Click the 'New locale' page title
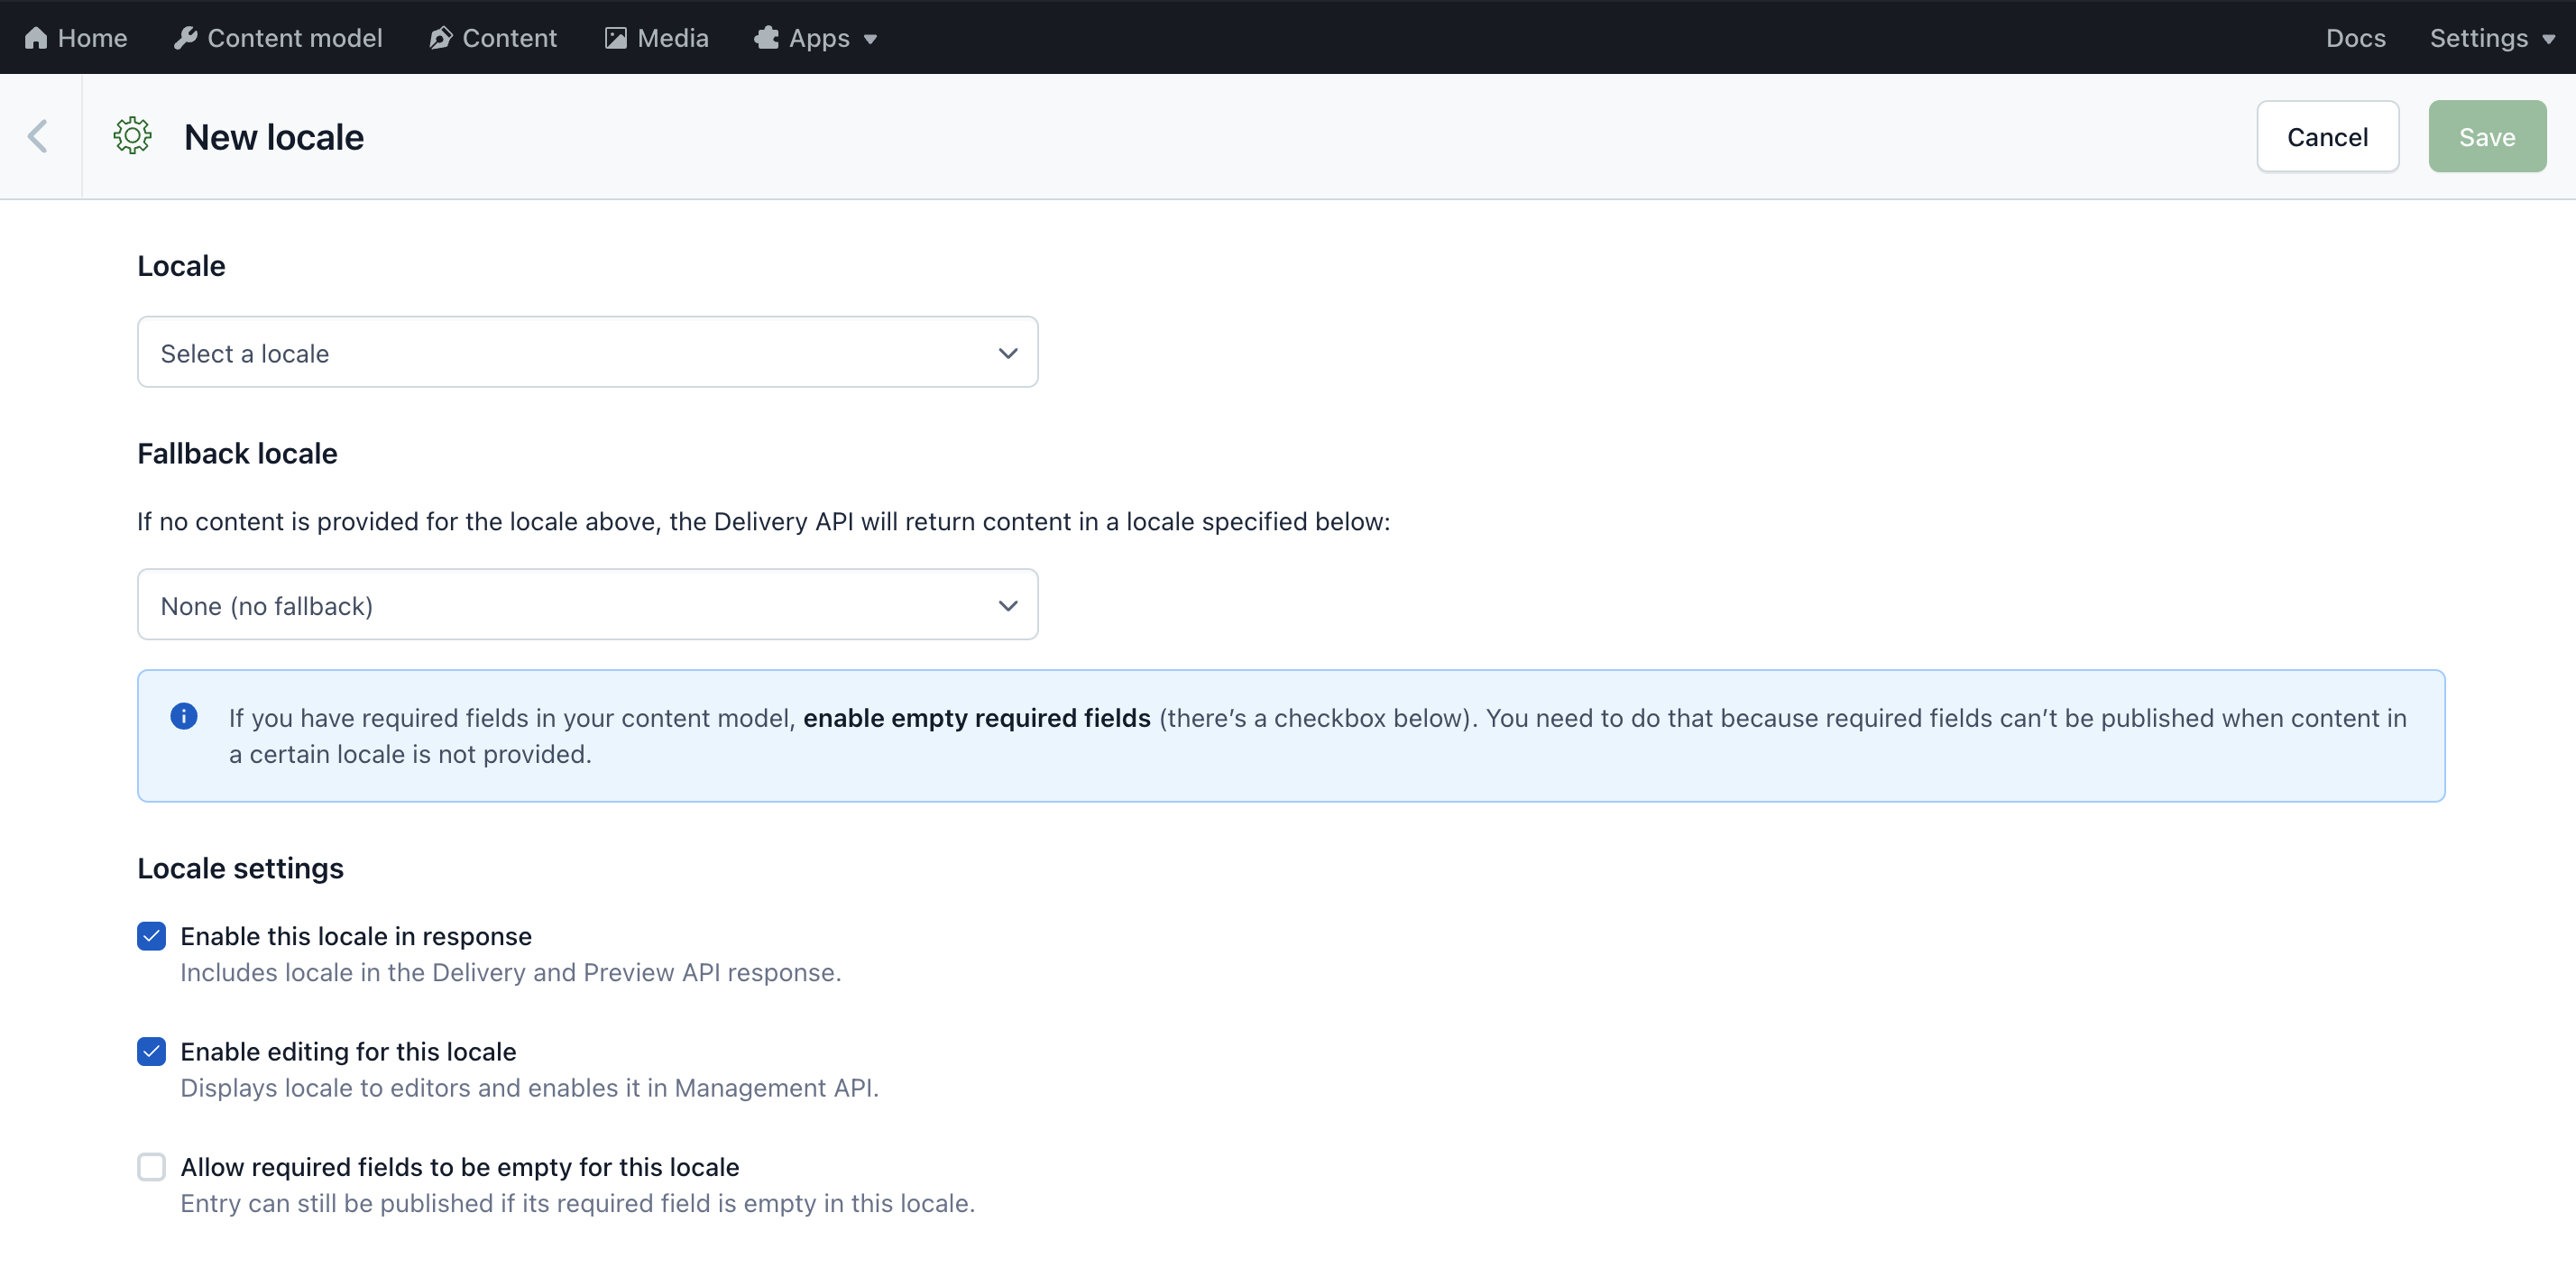2576x1268 pixels. point(274,137)
